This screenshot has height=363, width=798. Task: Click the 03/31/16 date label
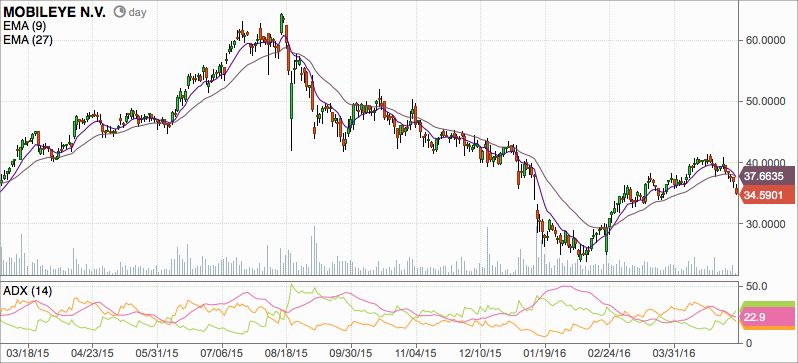[x=674, y=352]
